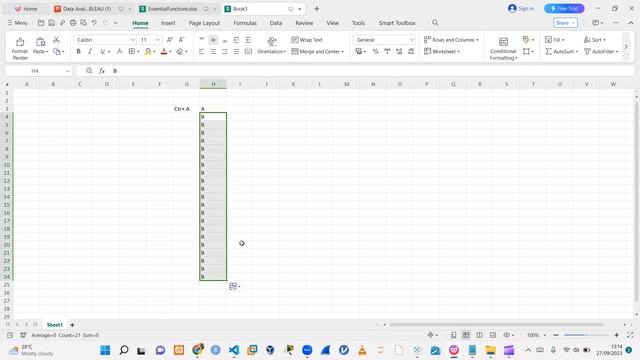Increase the cell indent

(248, 40)
